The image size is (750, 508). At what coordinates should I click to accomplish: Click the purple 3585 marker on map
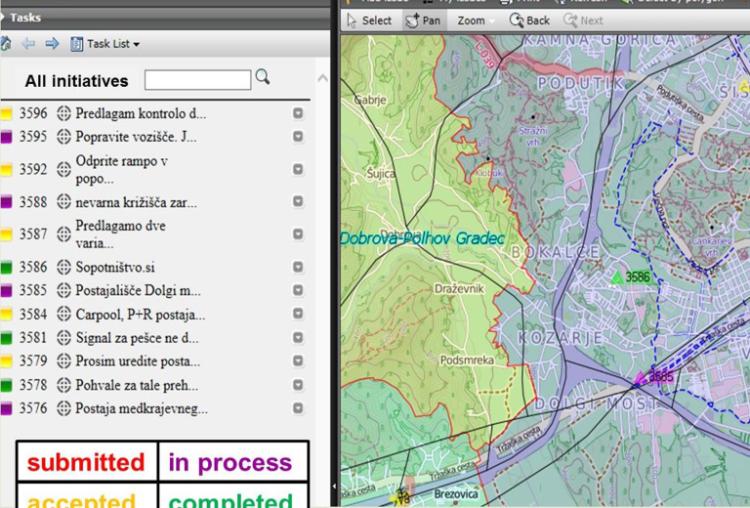tap(640, 378)
